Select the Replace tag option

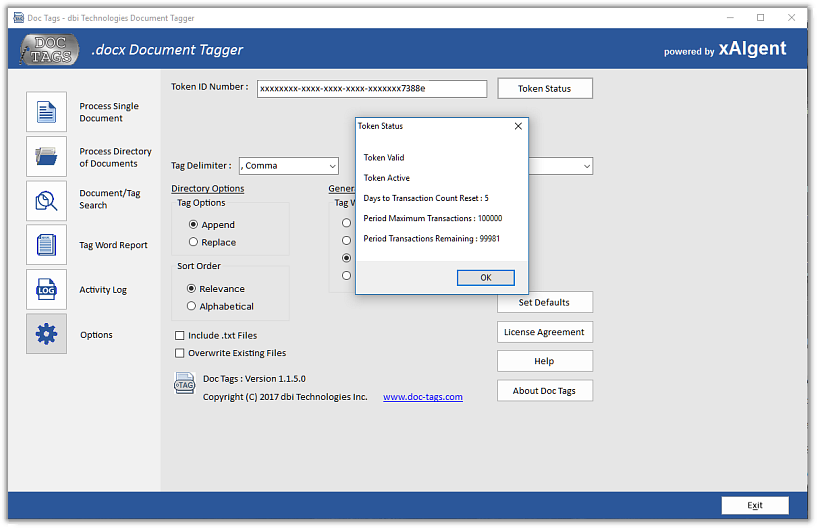[x=193, y=242]
